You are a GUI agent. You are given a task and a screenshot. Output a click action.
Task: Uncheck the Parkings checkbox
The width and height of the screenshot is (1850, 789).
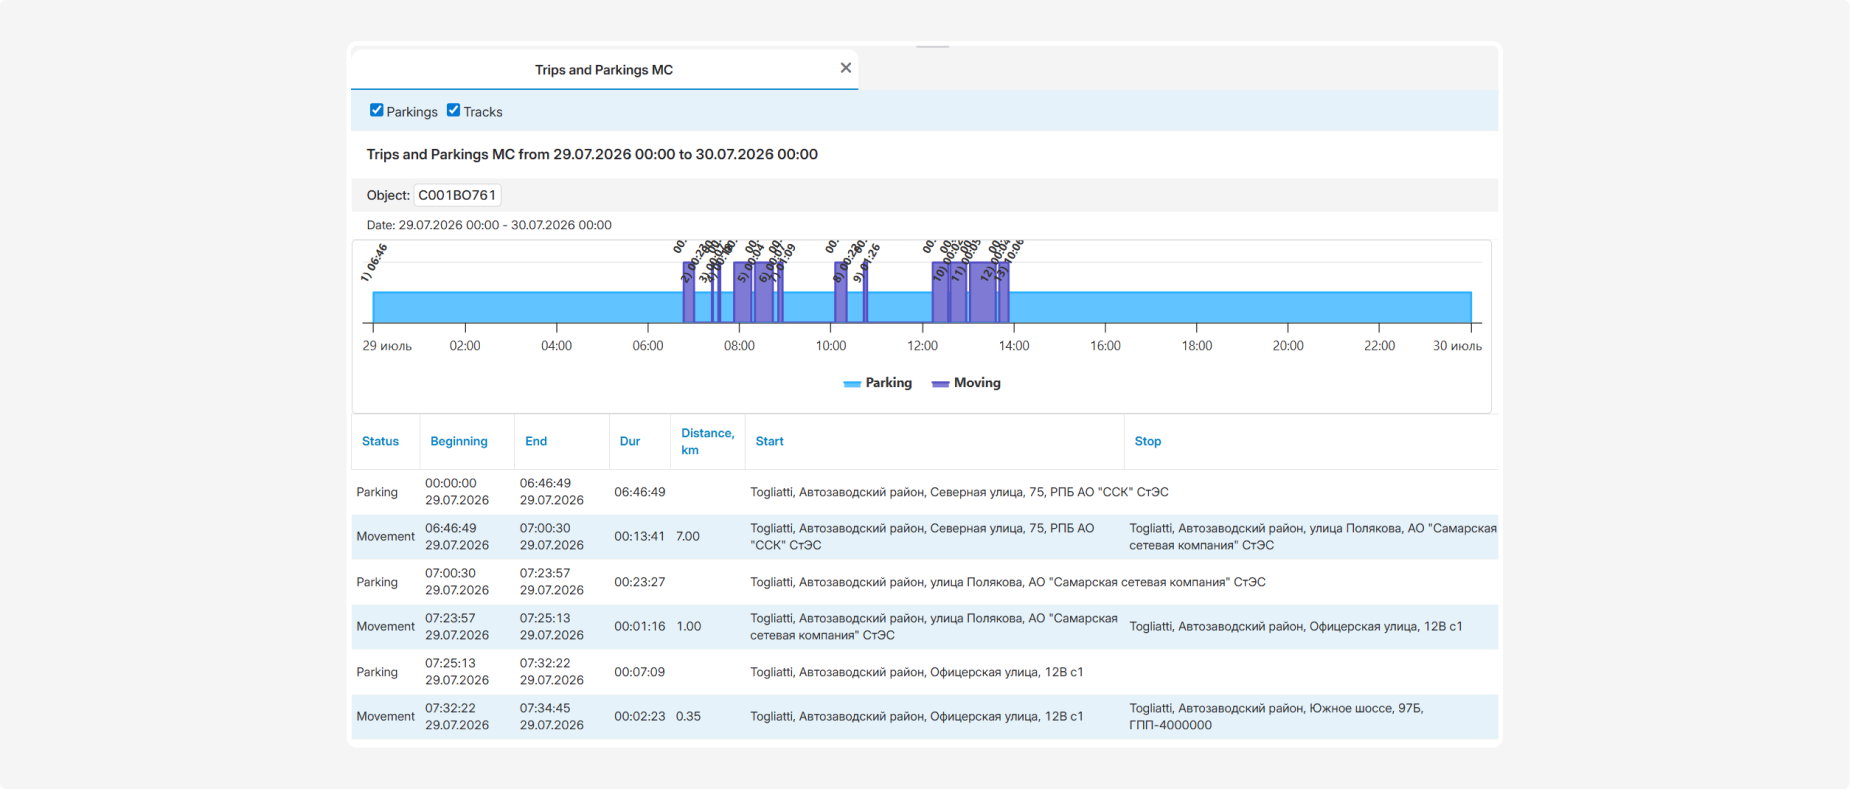coord(376,110)
